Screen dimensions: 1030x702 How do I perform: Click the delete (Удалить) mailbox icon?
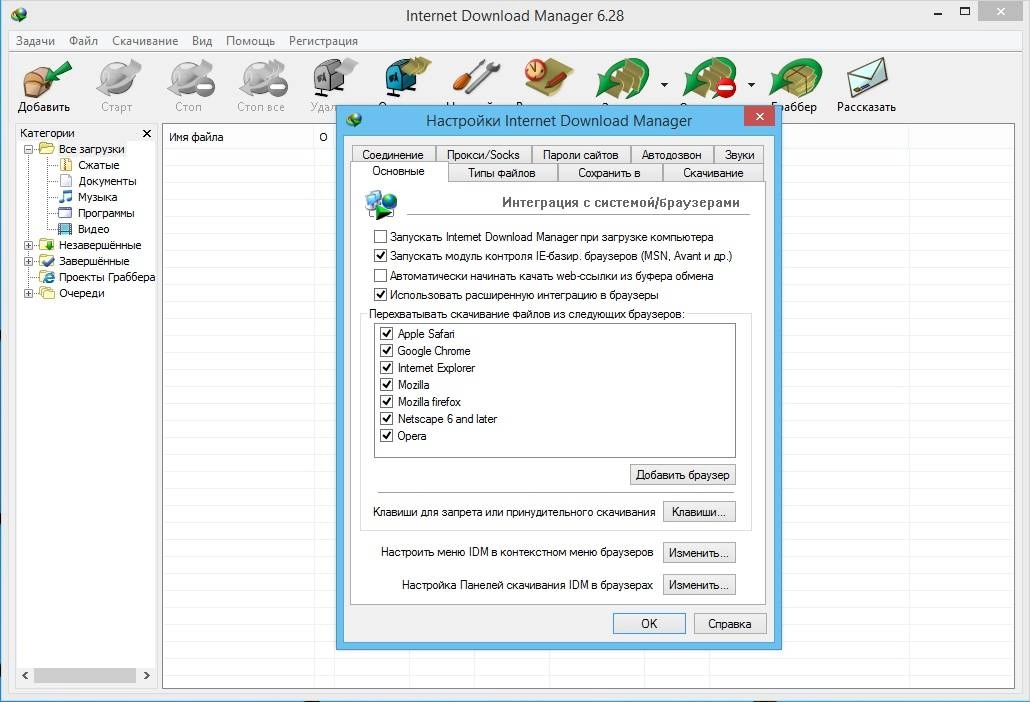pyautogui.click(x=334, y=79)
